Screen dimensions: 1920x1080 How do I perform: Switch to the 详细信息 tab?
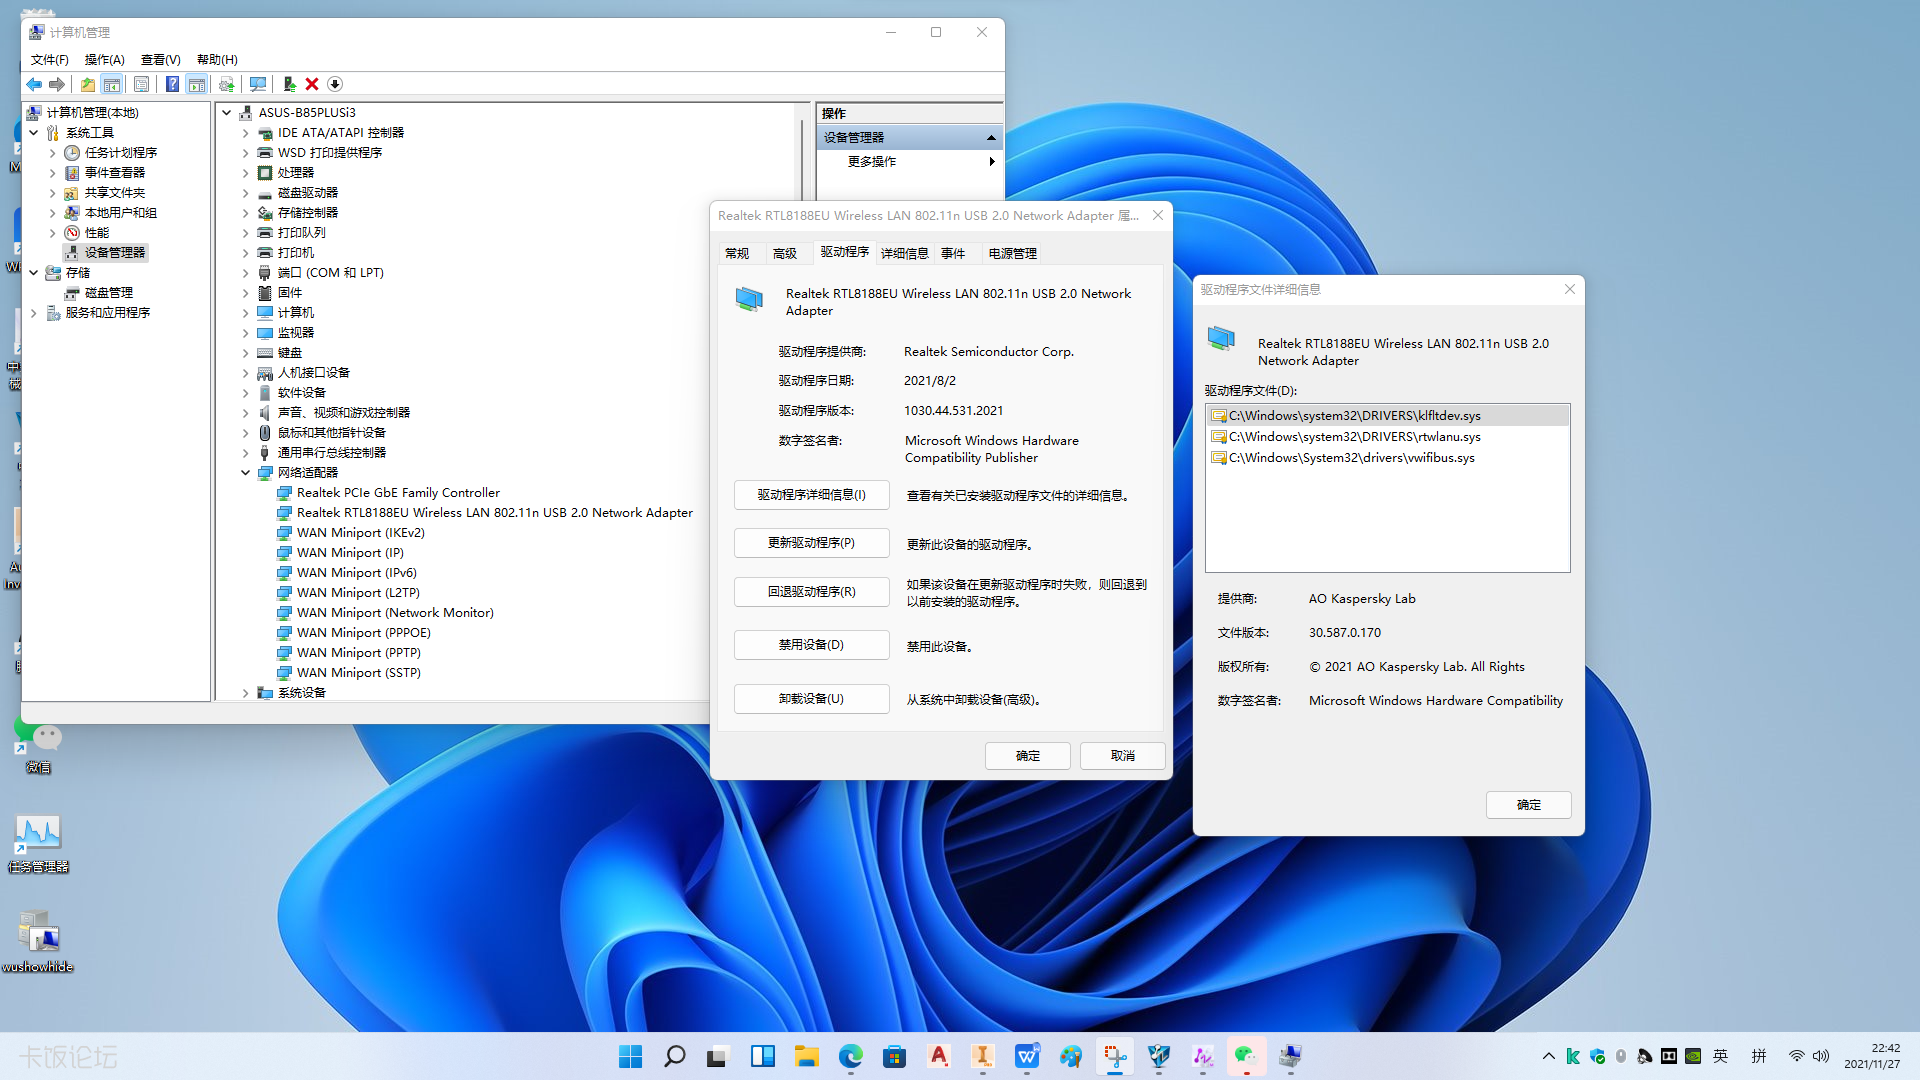click(x=905, y=254)
